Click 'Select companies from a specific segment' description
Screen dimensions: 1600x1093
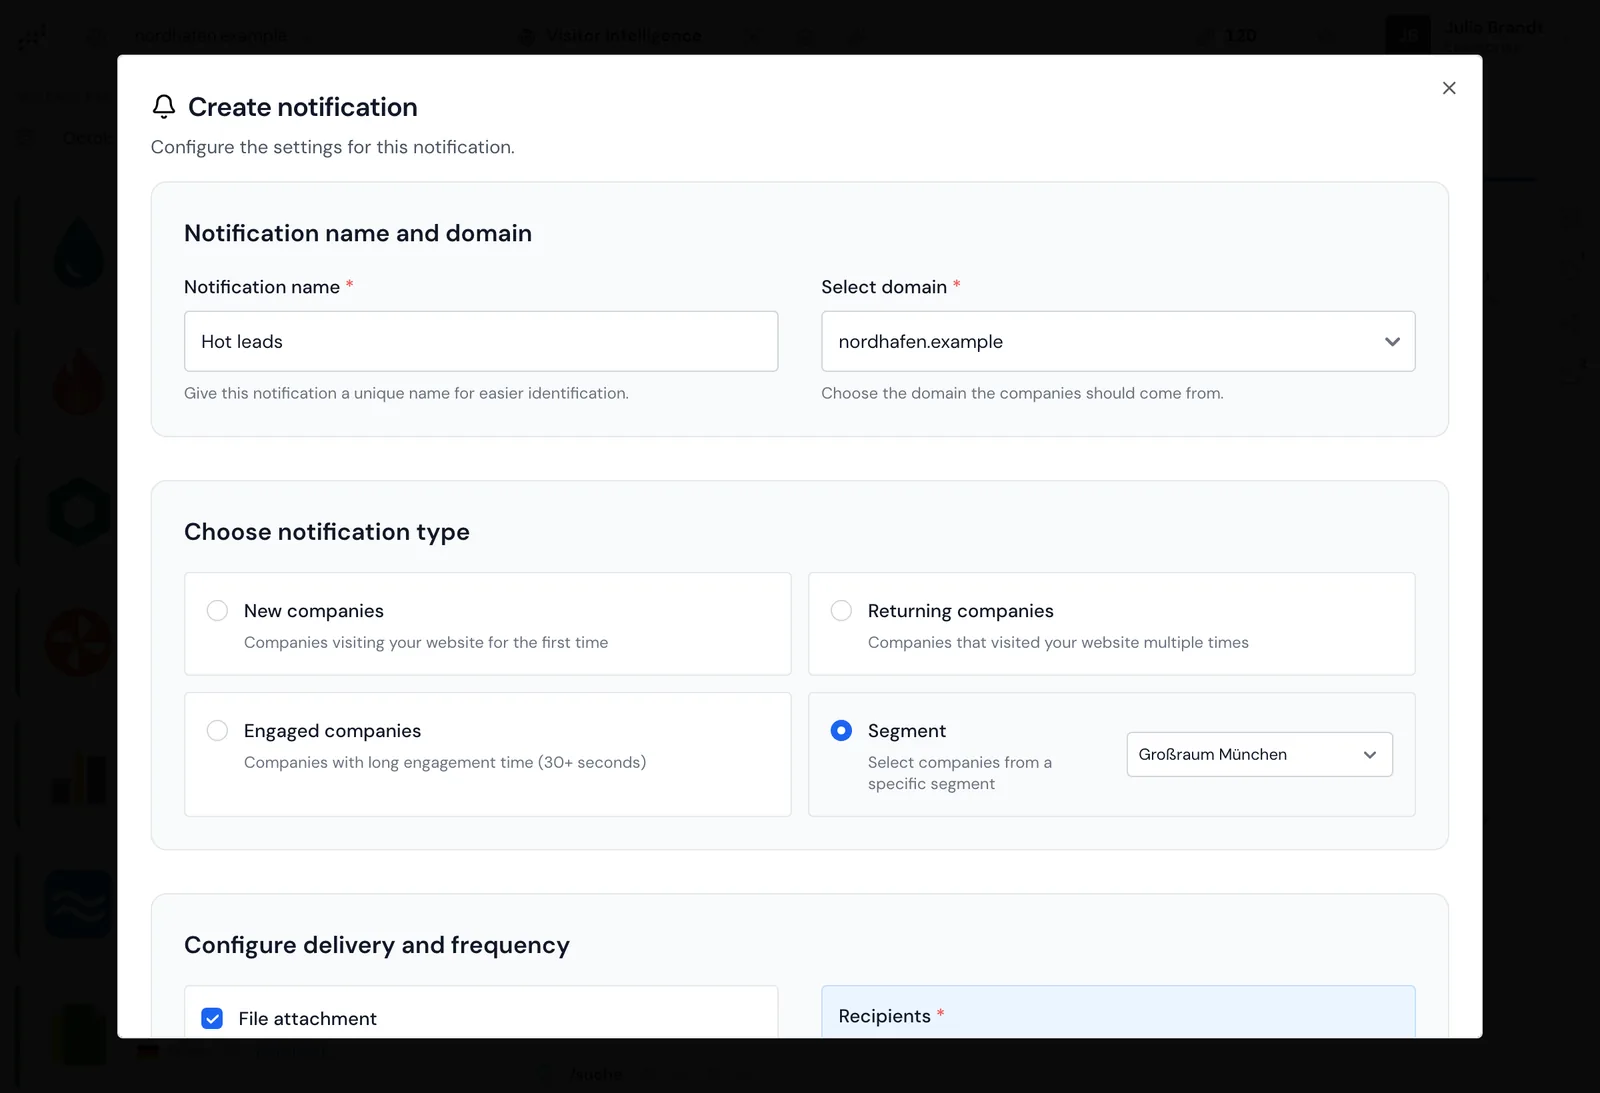tap(960, 773)
